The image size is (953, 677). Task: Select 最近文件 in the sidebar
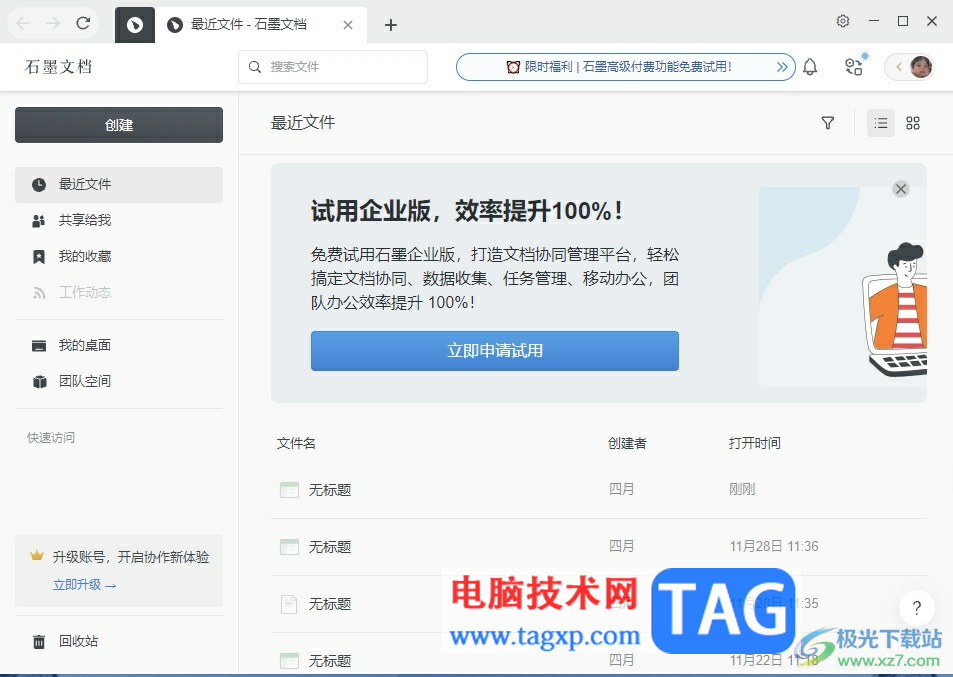[119, 185]
